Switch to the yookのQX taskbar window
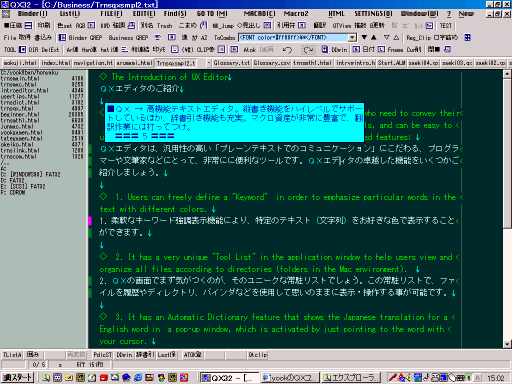The image size is (512, 384). click(290, 378)
